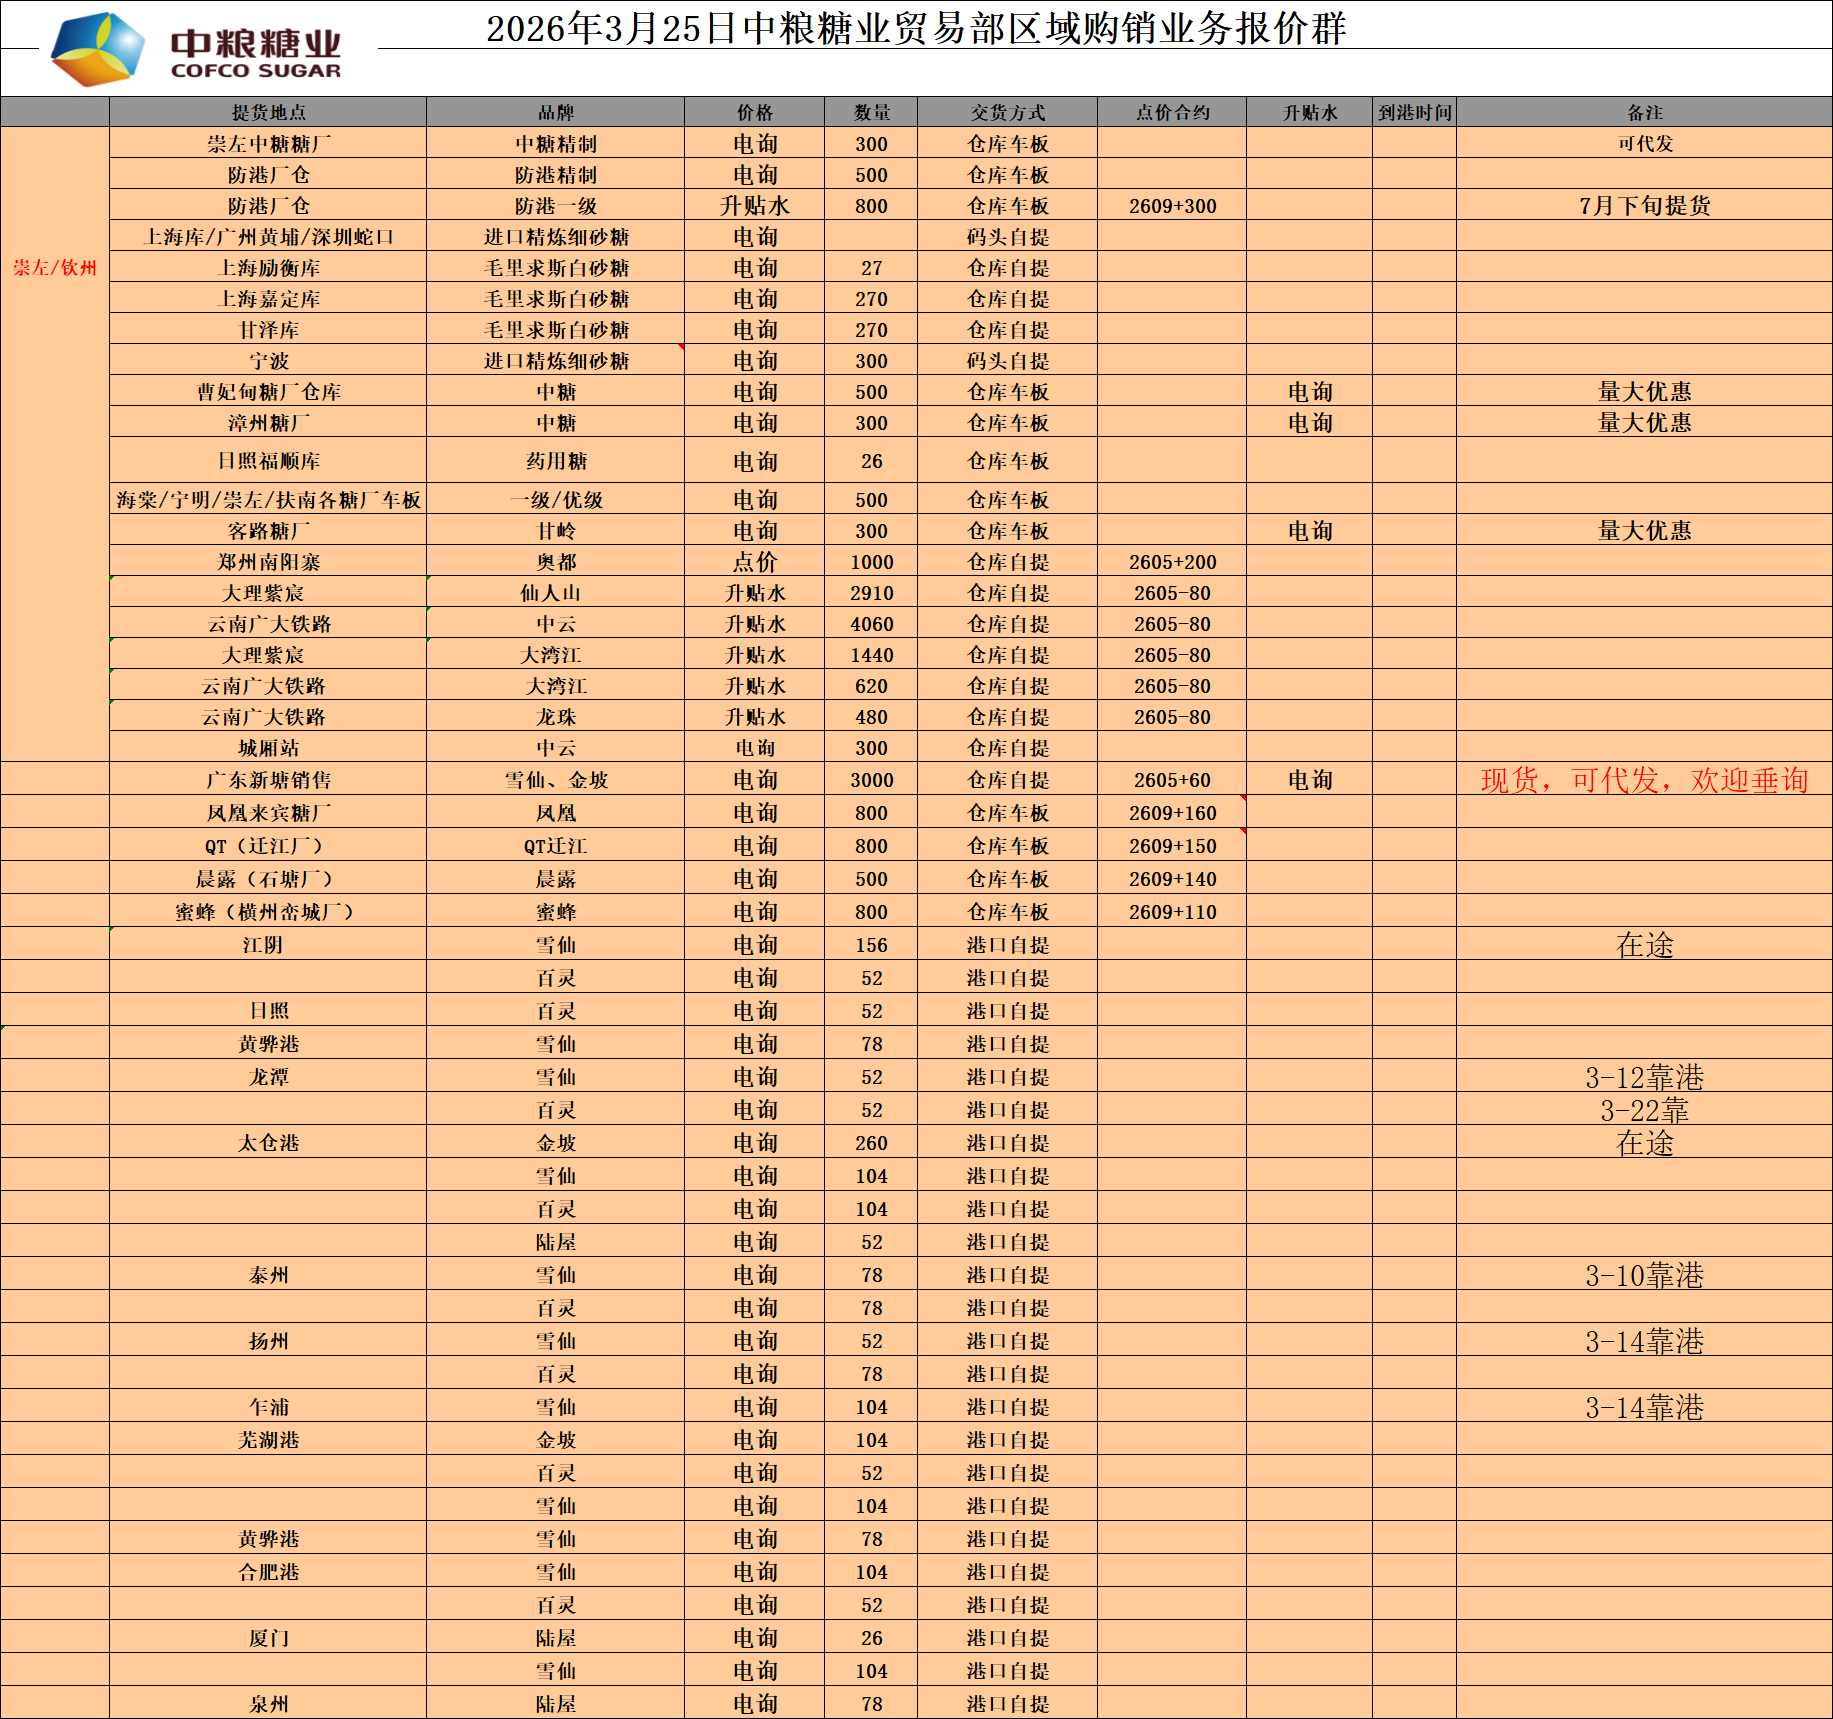Viewport: 1833px width, 1719px height.
Task: Click the 交货方式 column header
Action: click(1007, 112)
